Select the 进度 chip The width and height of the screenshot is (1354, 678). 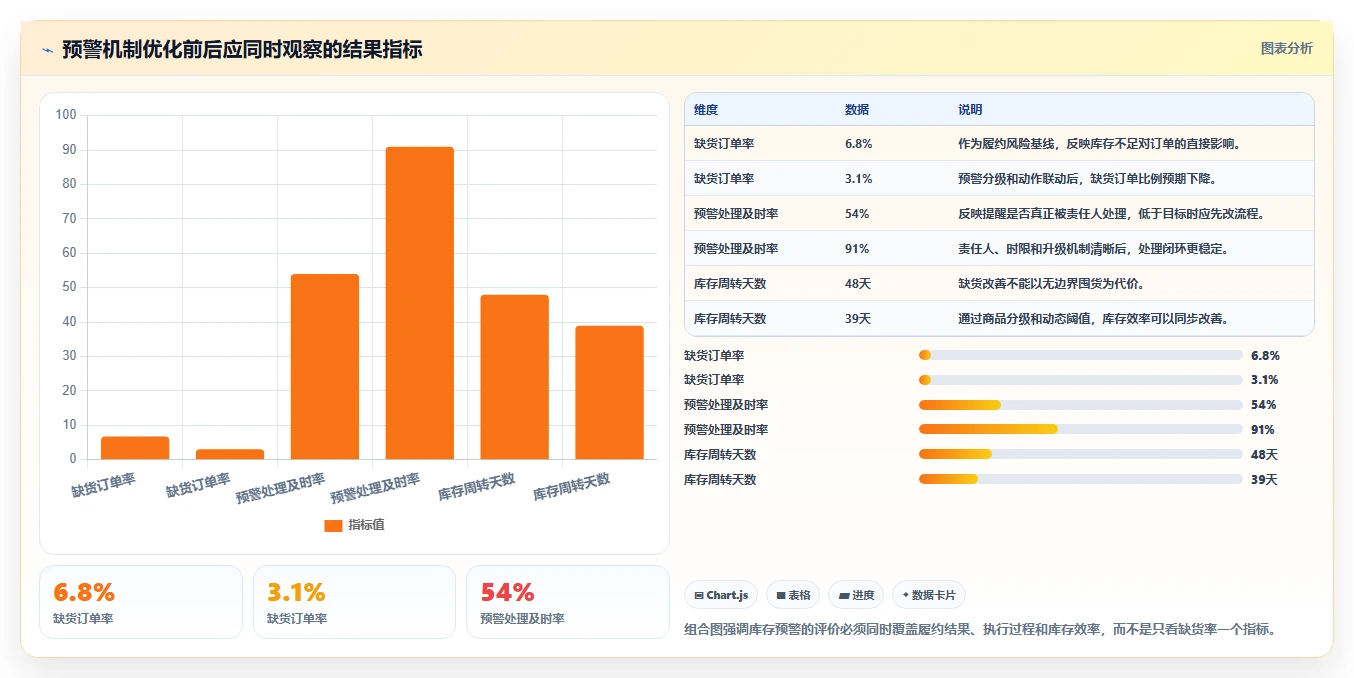pos(856,595)
